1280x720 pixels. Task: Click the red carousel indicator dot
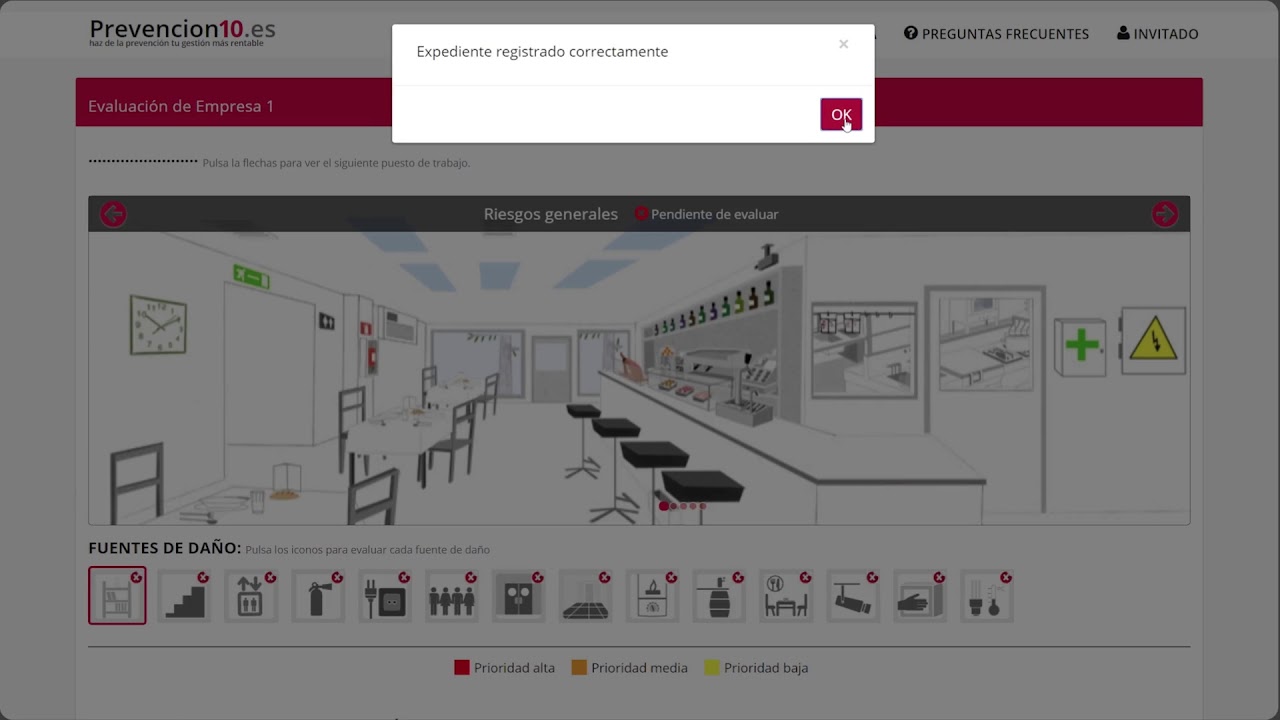coord(664,506)
